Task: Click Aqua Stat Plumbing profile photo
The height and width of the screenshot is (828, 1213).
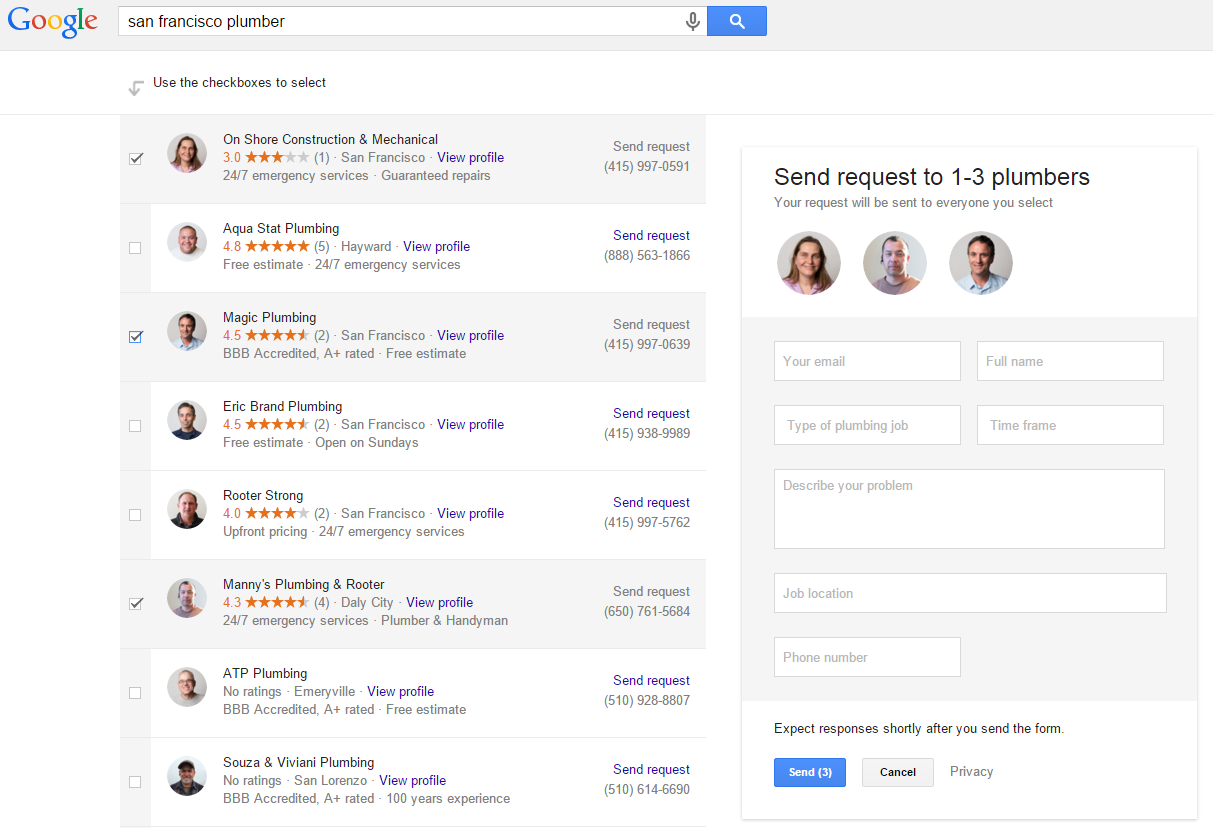Action: tap(187, 242)
